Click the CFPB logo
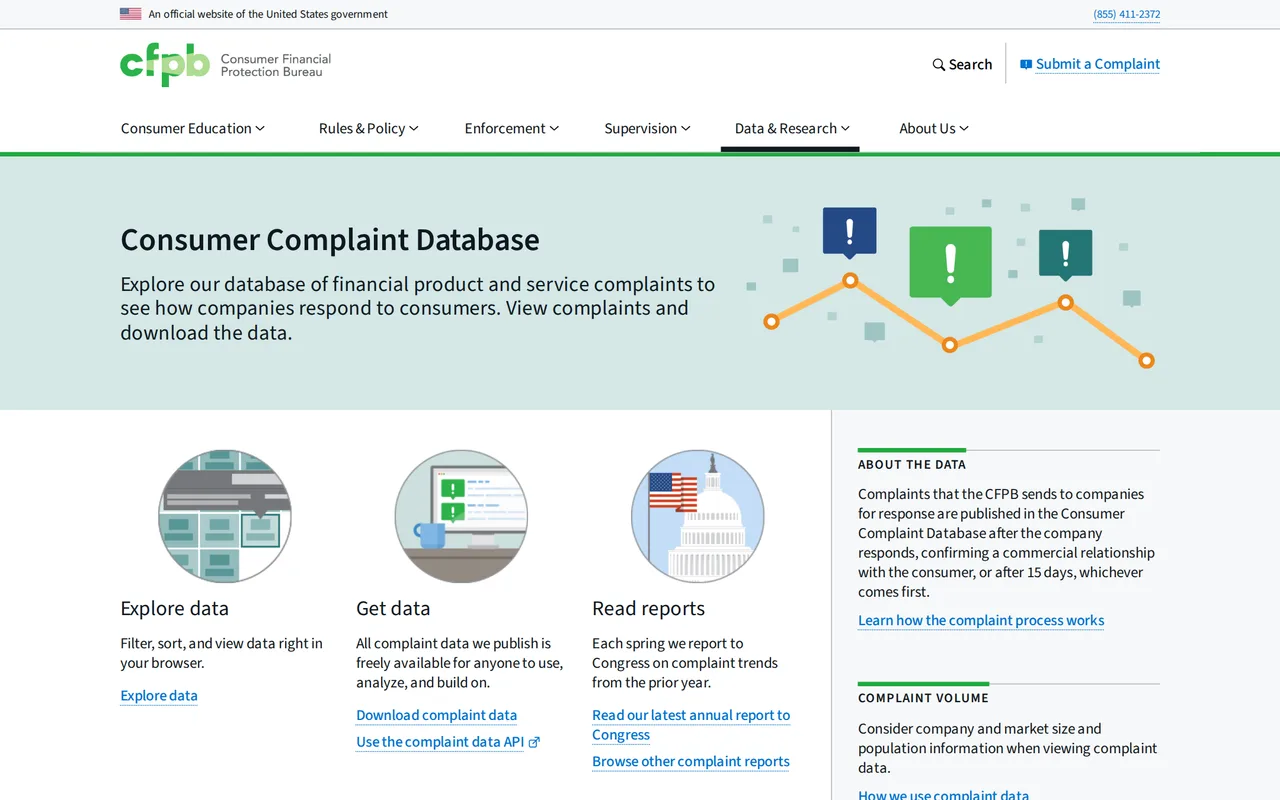 pyautogui.click(x=225, y=65)
